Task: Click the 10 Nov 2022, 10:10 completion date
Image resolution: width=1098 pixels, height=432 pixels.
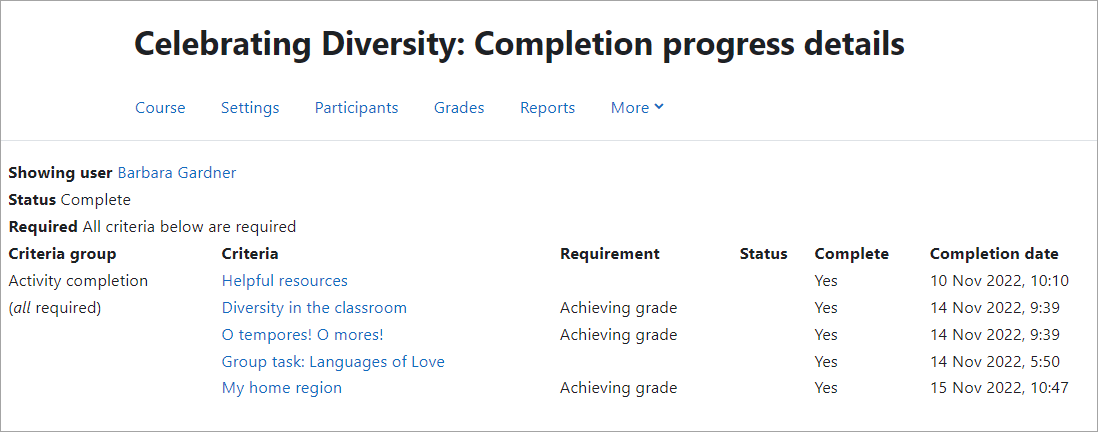Action: point(999,281)
